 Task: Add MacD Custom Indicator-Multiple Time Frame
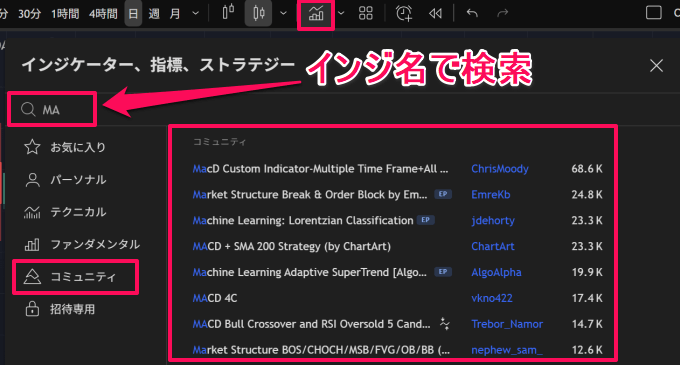pyautogui.click(x=320, y=169)
